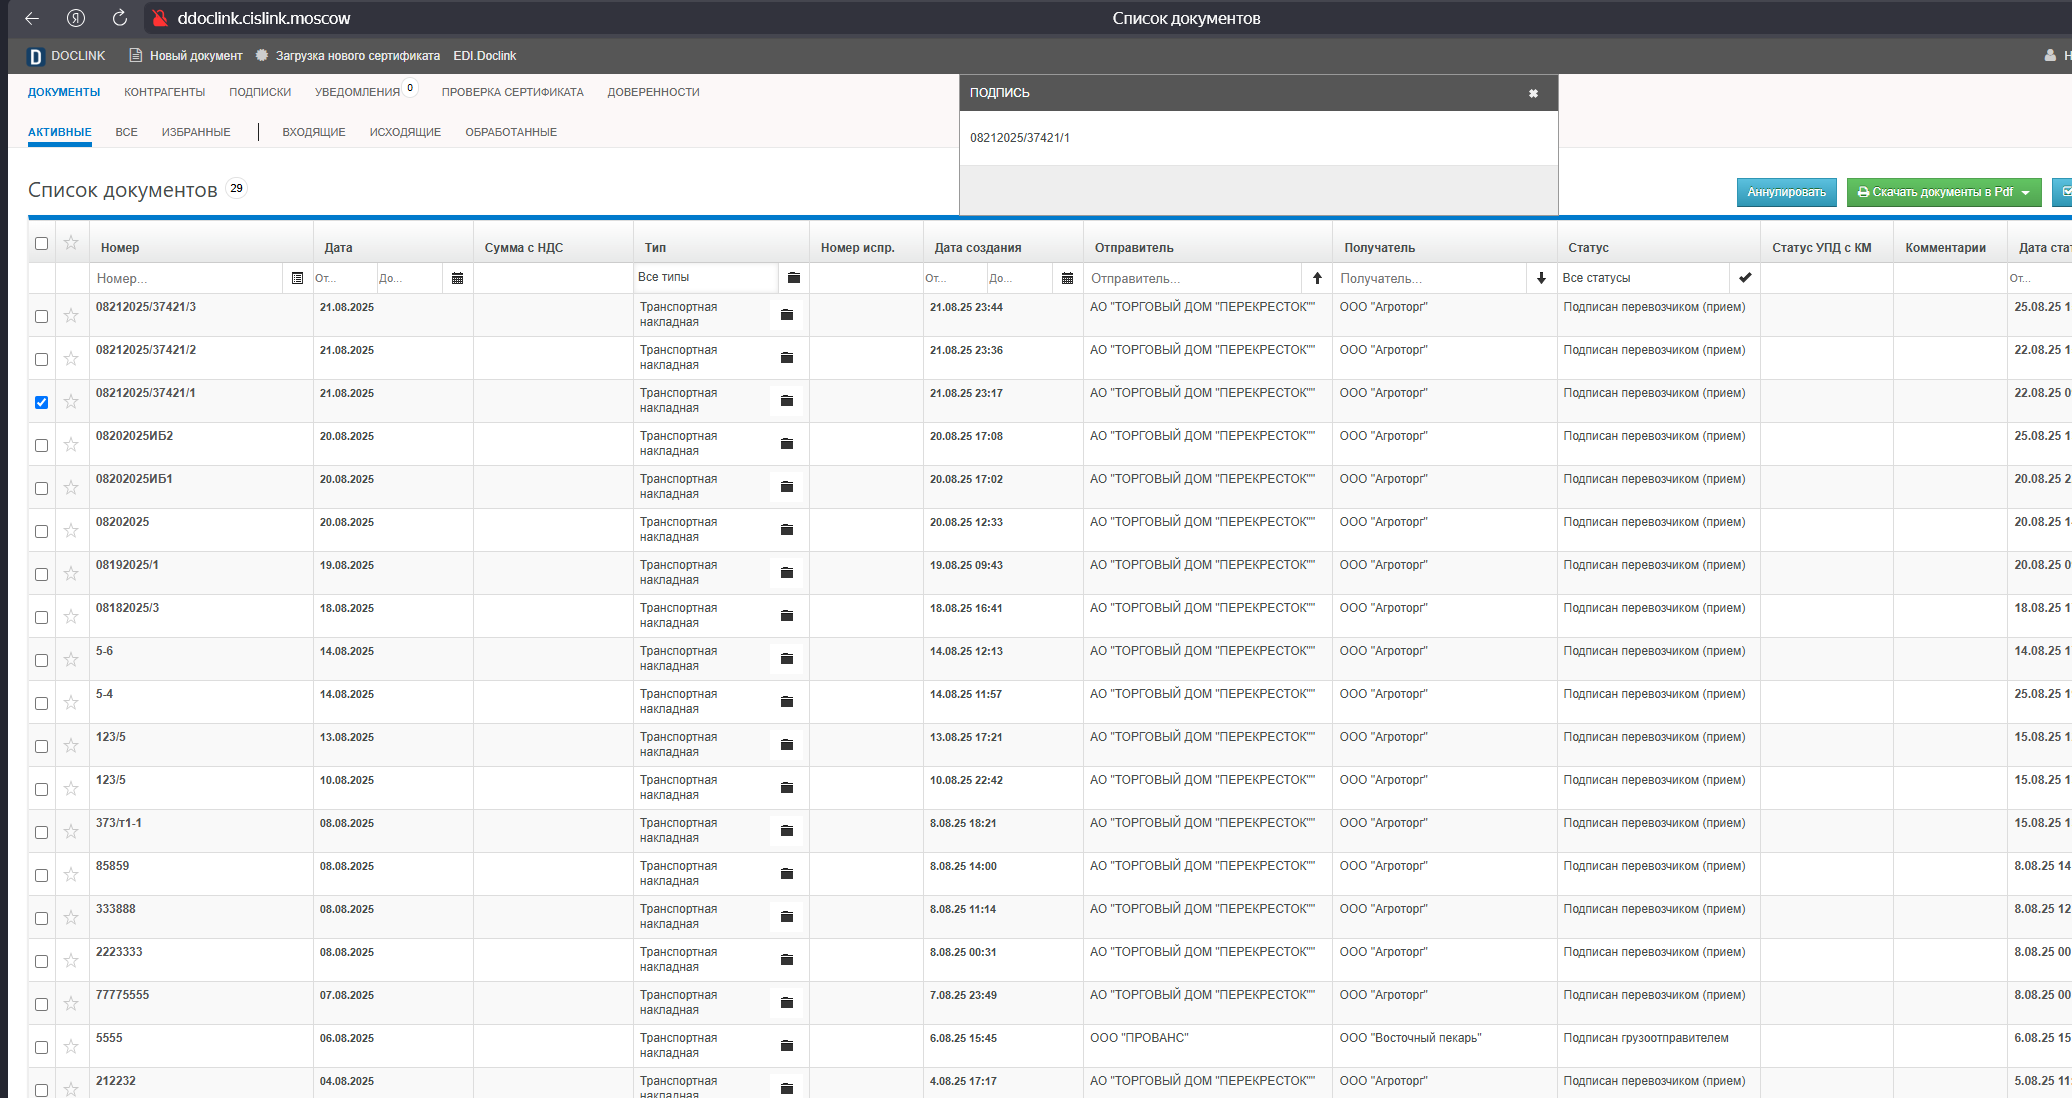Close the ПОДПИСЬ panel
The width and height of the screenshot is (2072, 1098).
coord(1533,93)
